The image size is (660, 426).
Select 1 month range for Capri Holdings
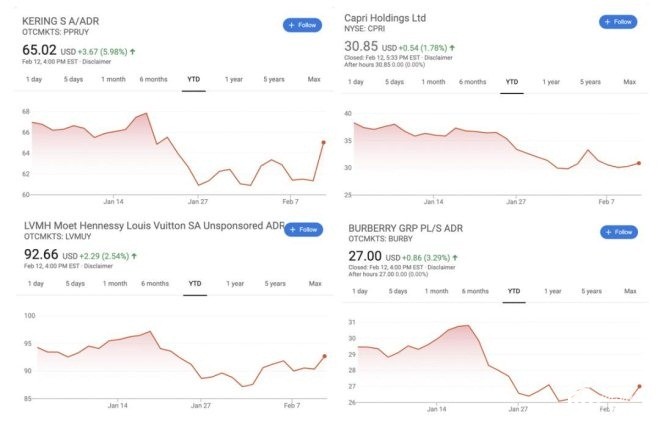(x=430, y=81)
